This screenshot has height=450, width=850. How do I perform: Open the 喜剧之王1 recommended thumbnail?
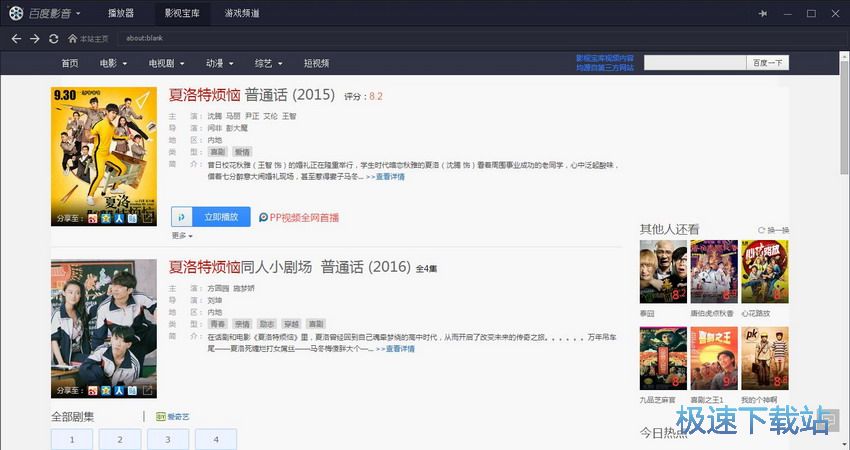pos(714,358)
